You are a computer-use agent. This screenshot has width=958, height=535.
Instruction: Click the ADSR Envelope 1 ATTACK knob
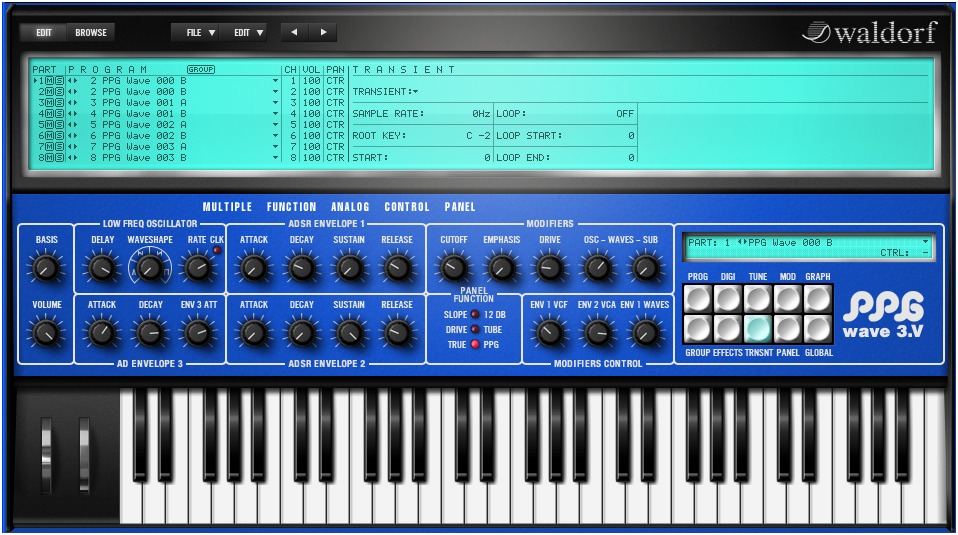[254, 268]
